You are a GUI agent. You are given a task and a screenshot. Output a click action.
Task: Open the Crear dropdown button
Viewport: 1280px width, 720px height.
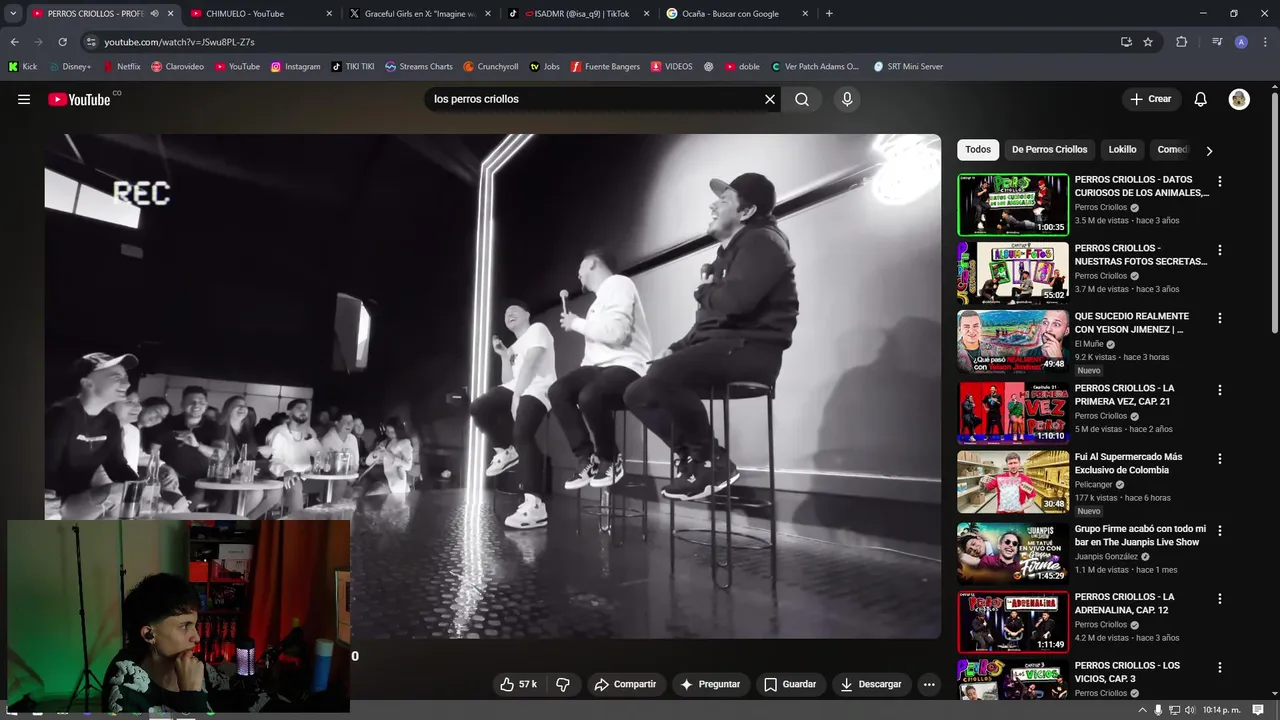click(1150, 99)
